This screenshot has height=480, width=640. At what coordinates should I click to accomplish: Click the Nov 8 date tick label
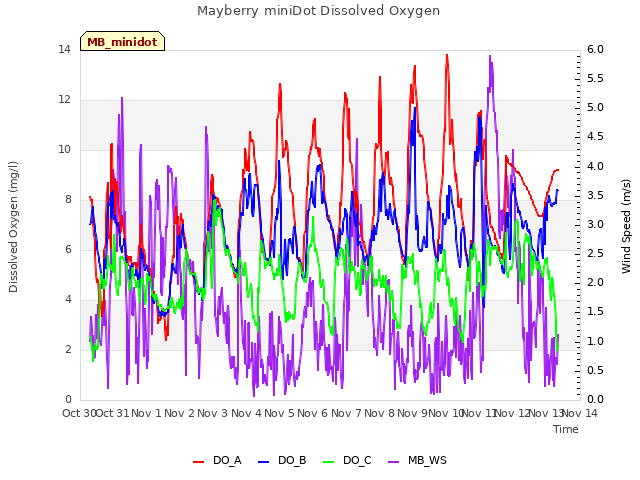coord(379,413)
